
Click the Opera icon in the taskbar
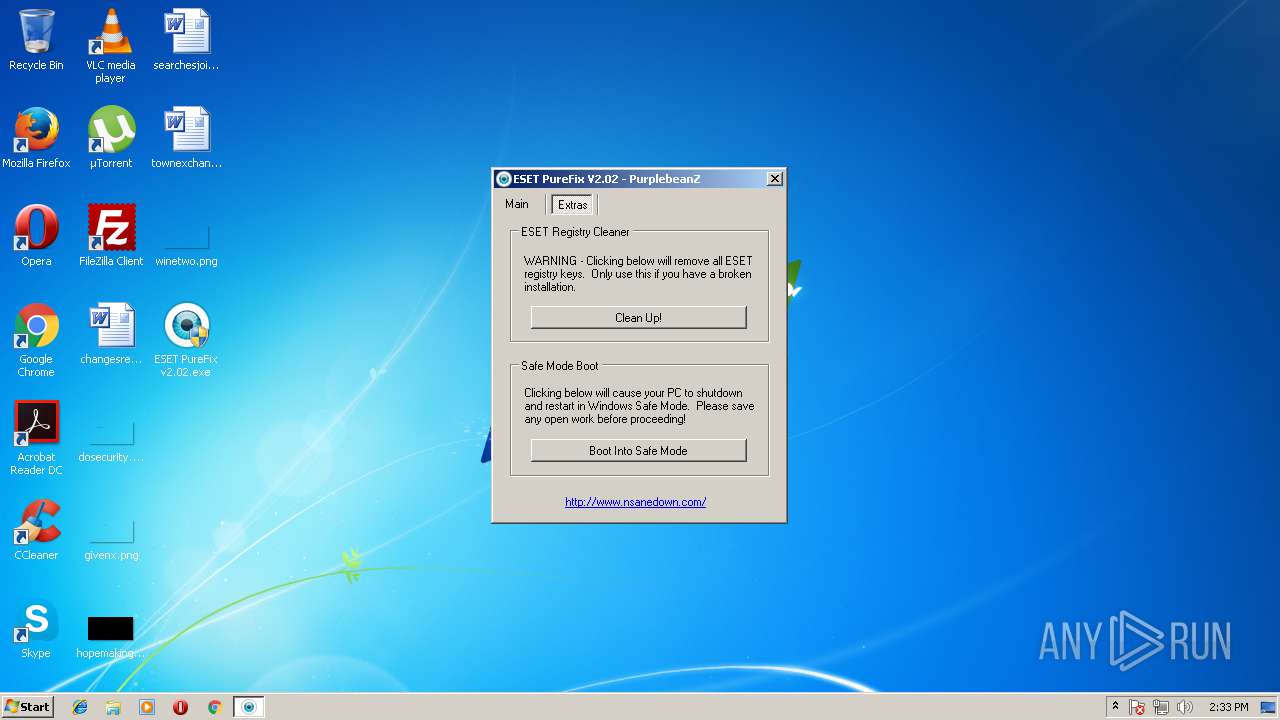click(x=180, y=707)
